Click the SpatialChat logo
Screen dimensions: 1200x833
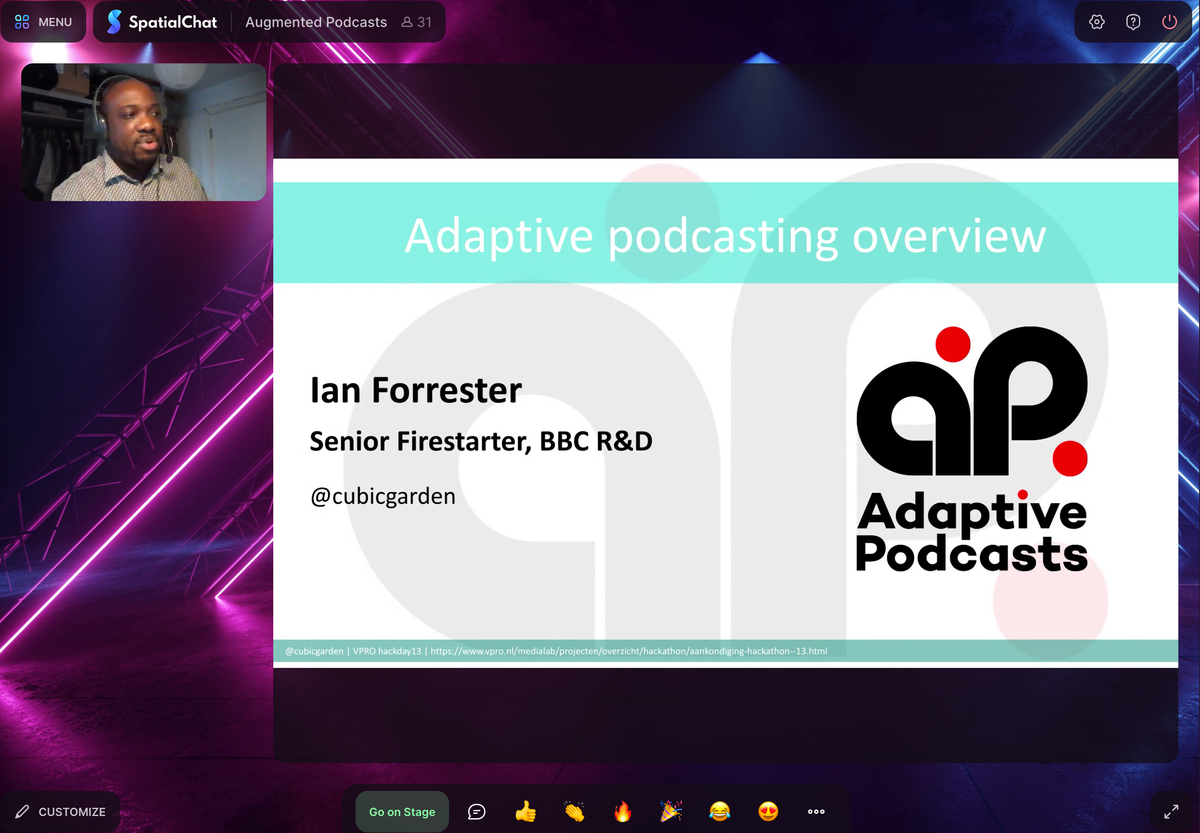161,22
